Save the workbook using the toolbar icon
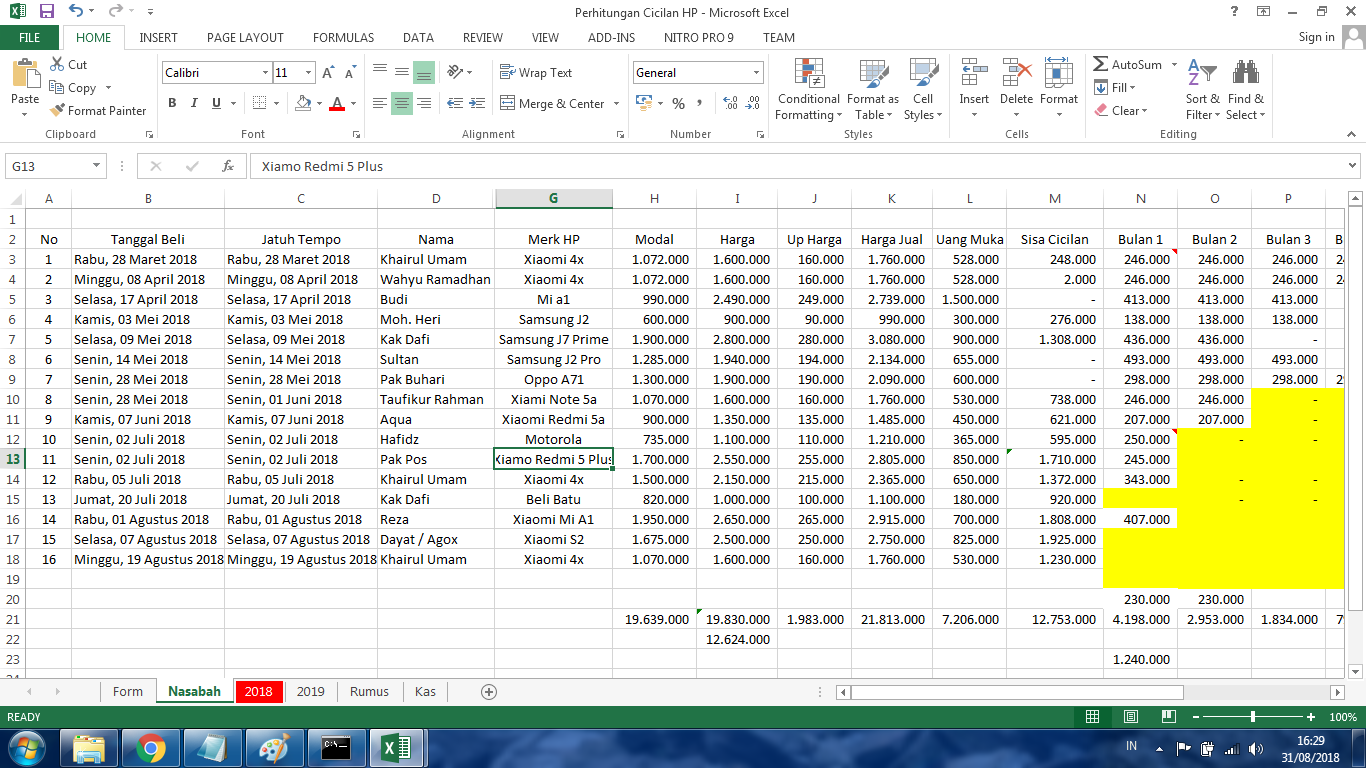 tap(46, 12)
